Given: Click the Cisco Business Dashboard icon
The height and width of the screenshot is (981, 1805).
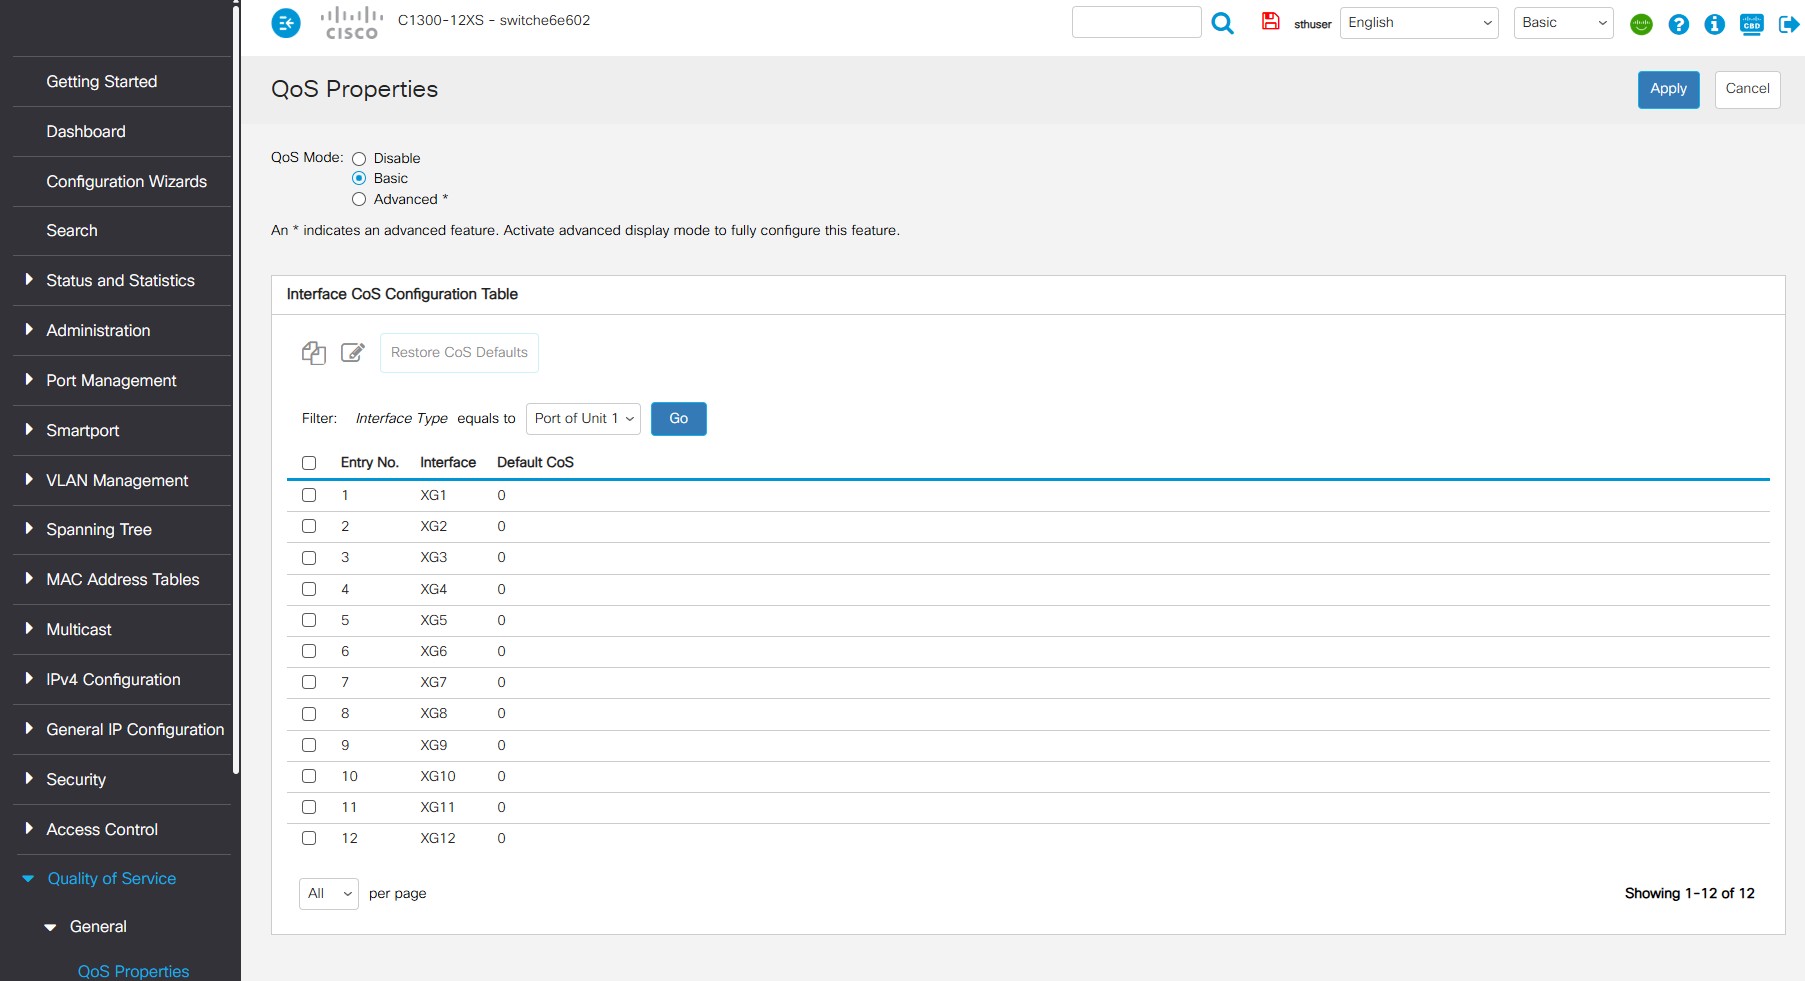Looking at the screenshot, I should pos(1751,24).
